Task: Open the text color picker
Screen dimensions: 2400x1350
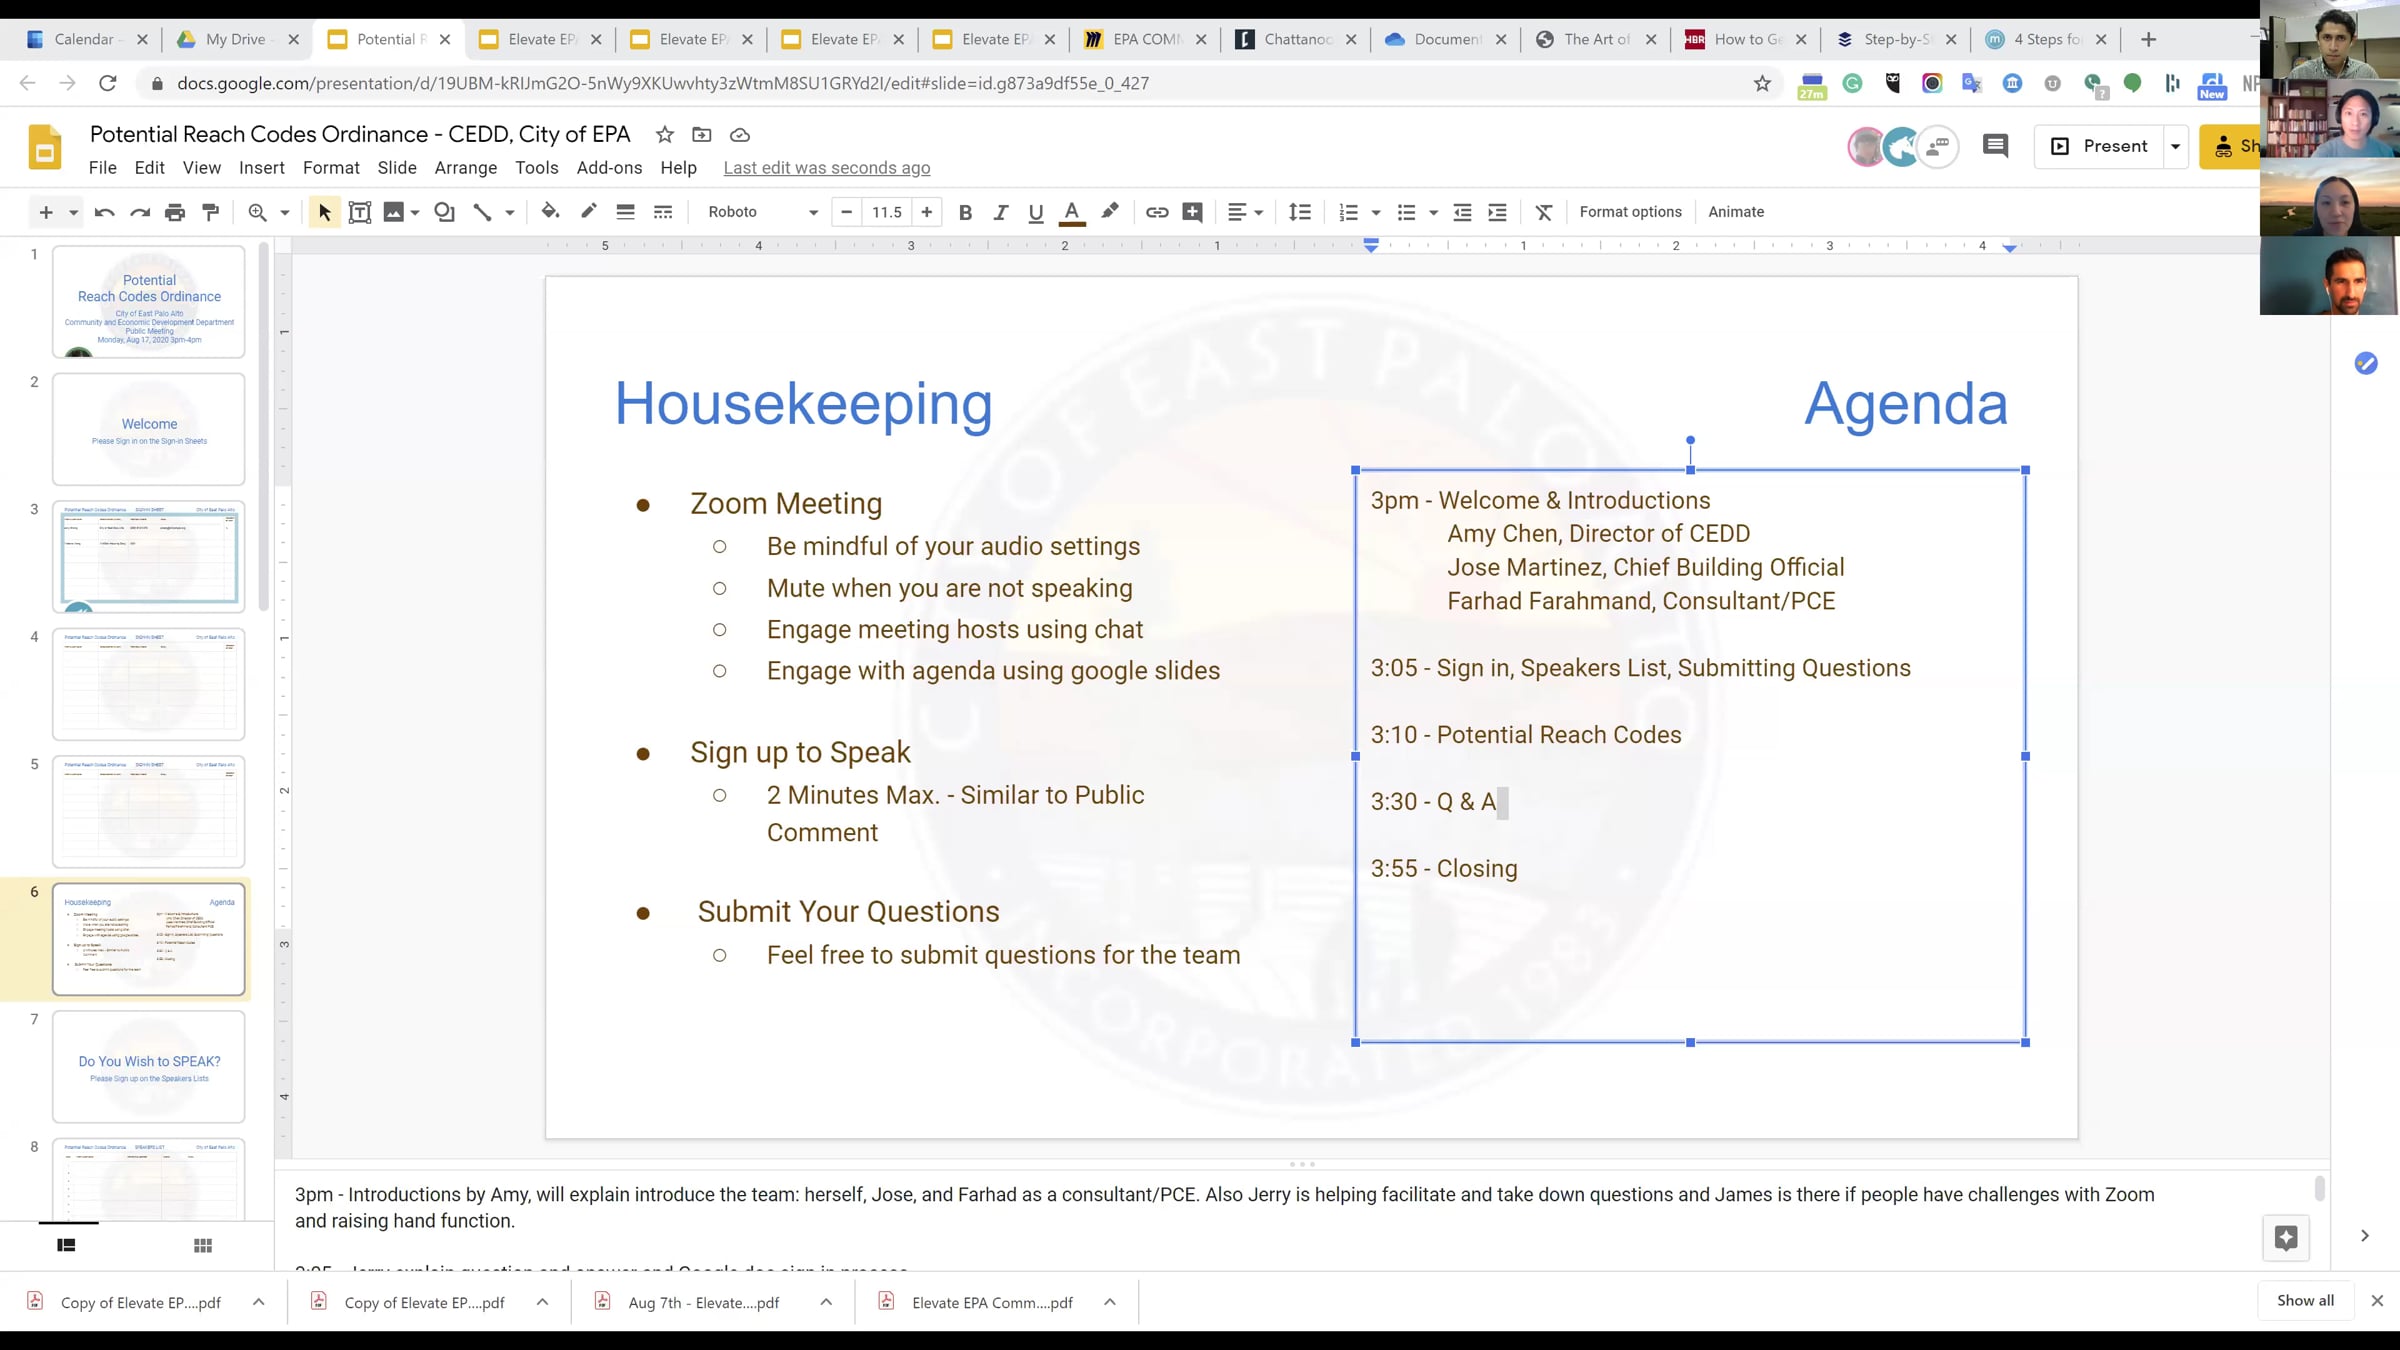Action: tap(1072, 212)
